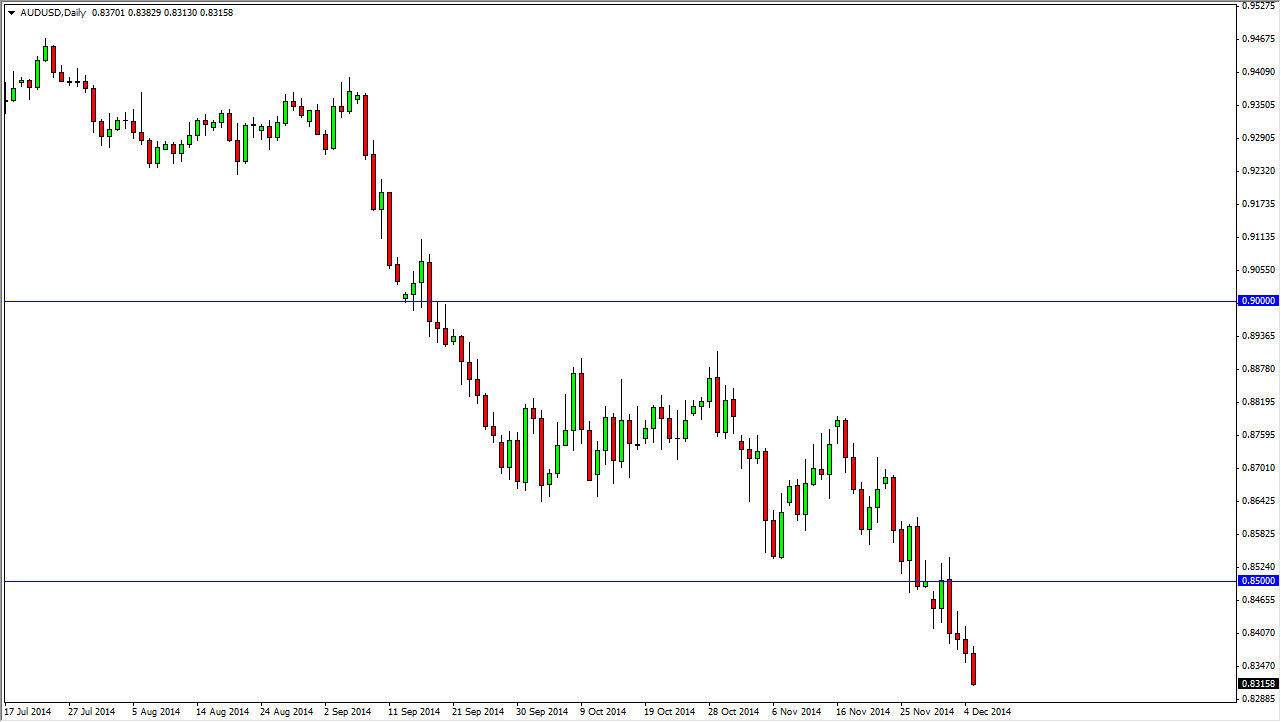This screenshot has height=722, width=1281.
Task: Click the 0.90000 price axis tag
Action: pos(1258,300)
